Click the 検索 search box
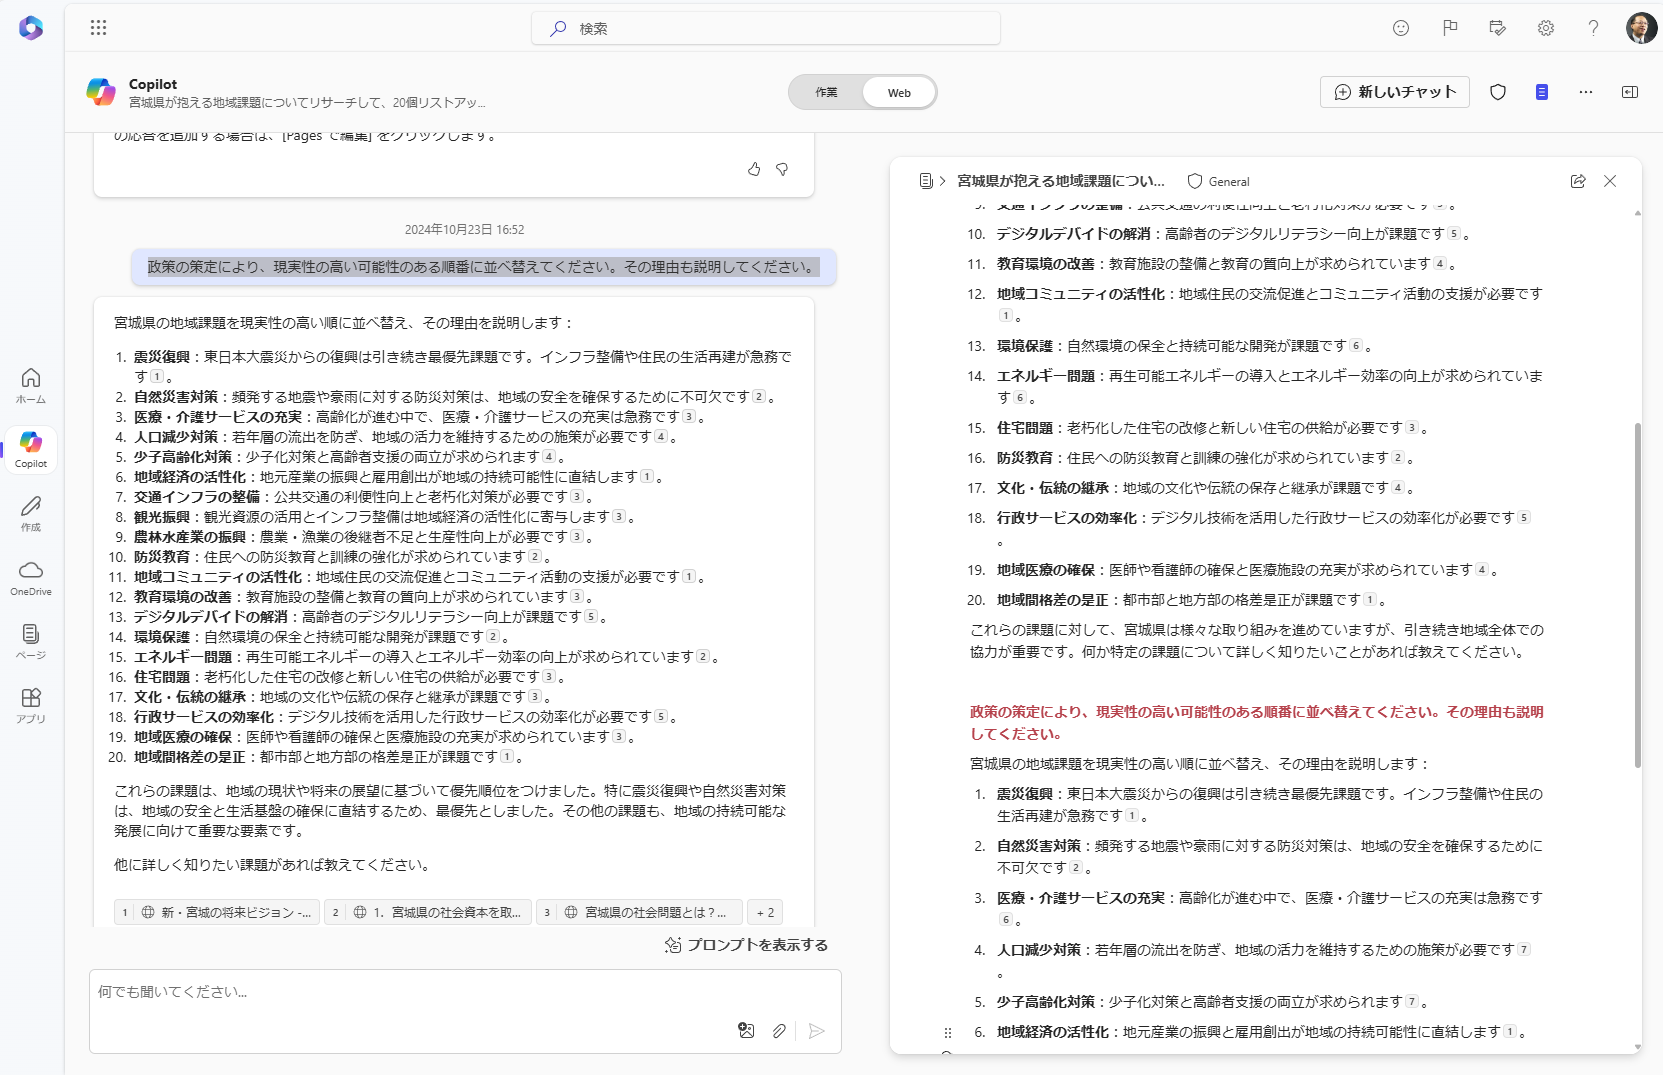 [766, 28]
